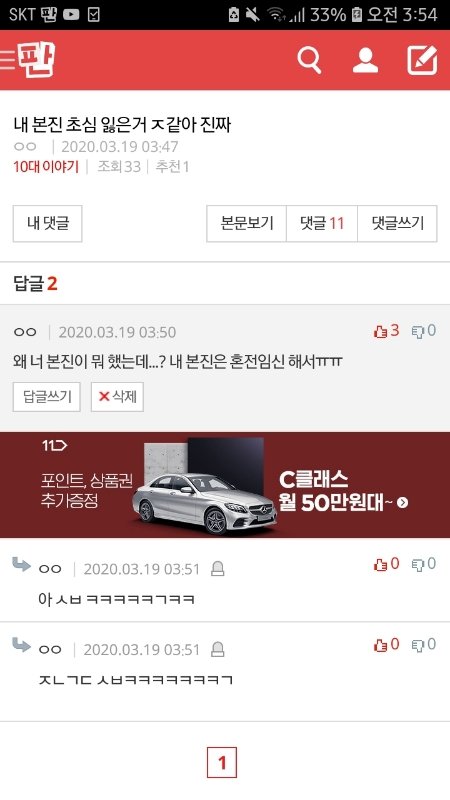450x800 pixels.
Task: Open 내 댓글 button
Action: pyautogui.click(x=47, y=223)
